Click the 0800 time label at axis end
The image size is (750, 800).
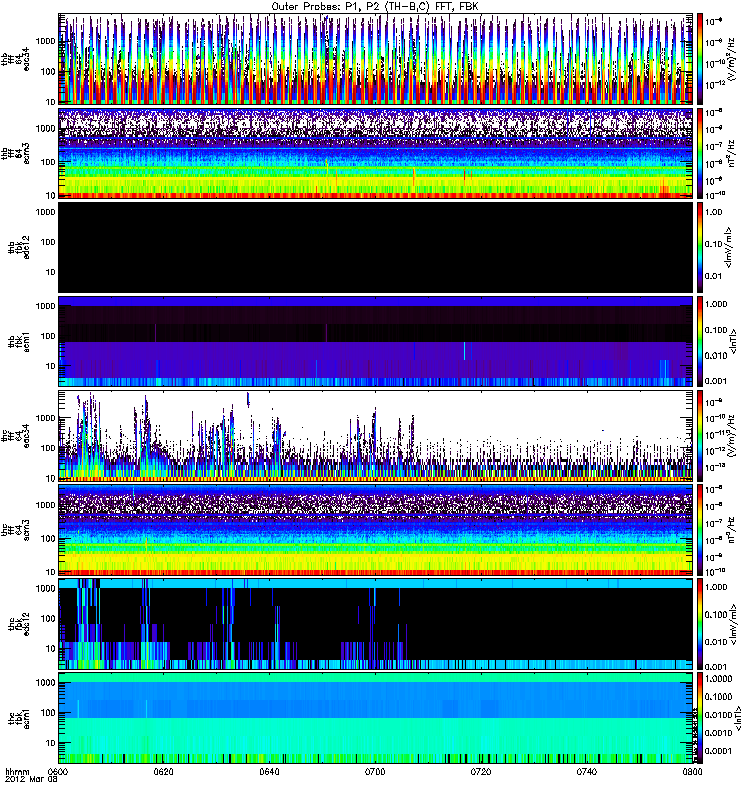(x=690, y=772)
